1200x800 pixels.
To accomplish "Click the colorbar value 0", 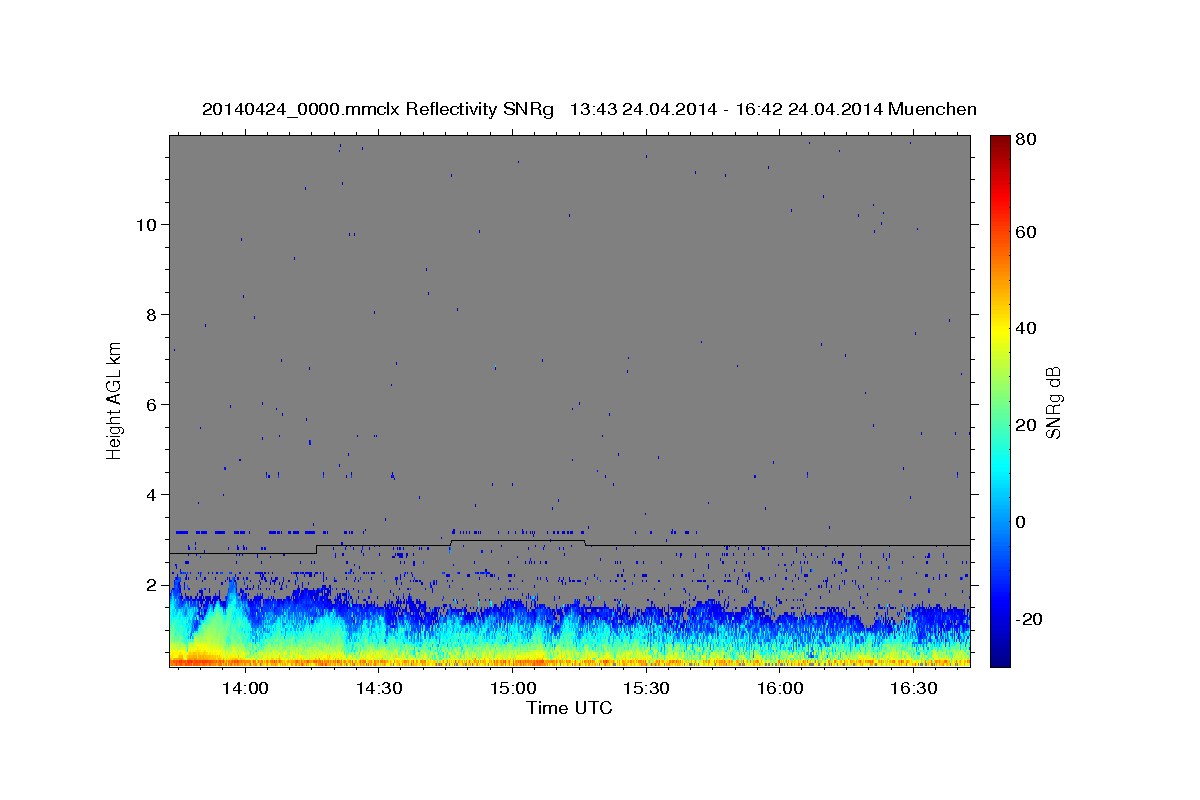I will pos(1022,522).
